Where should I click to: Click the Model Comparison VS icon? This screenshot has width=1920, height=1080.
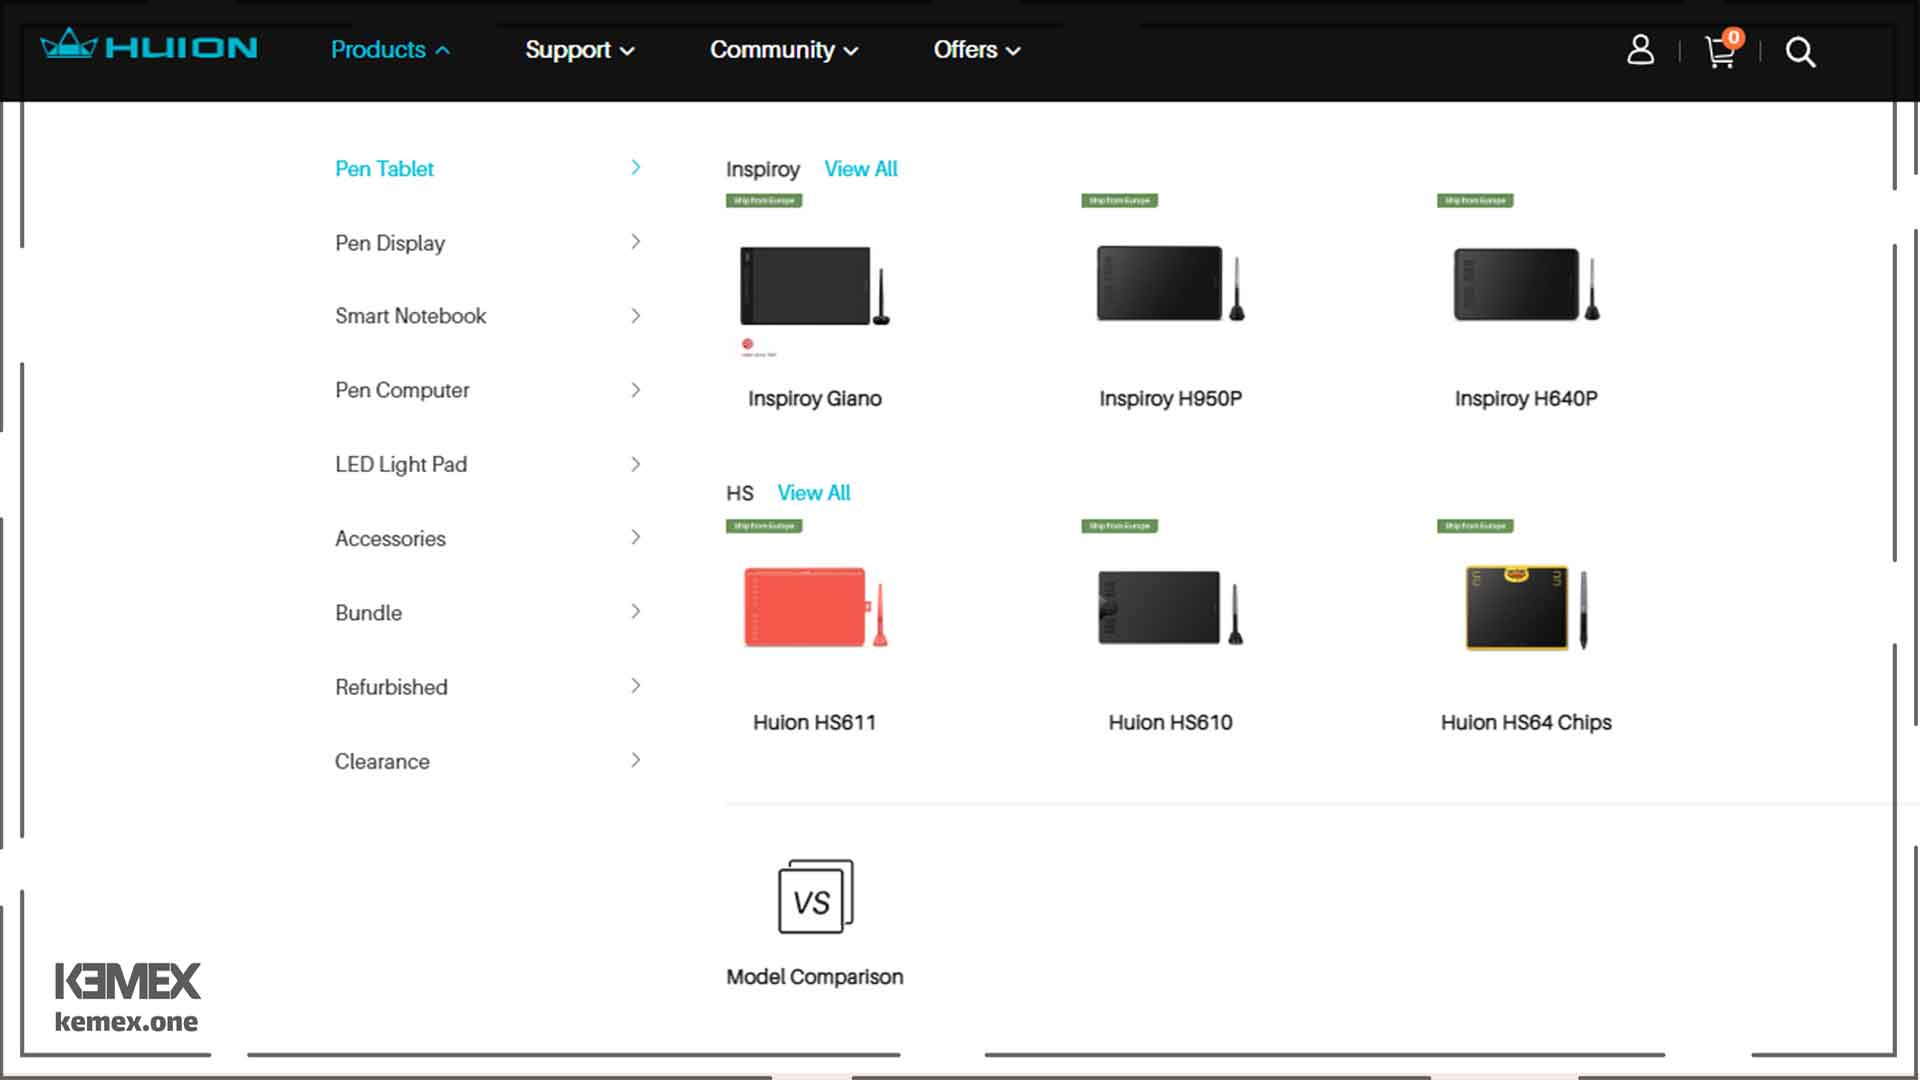(815, 896)
